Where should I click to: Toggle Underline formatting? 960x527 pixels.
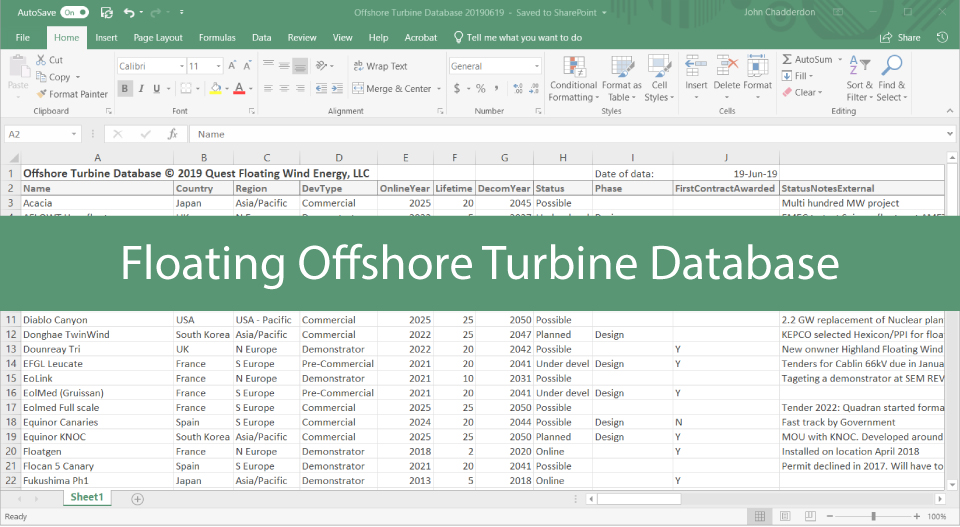(157, 89)
